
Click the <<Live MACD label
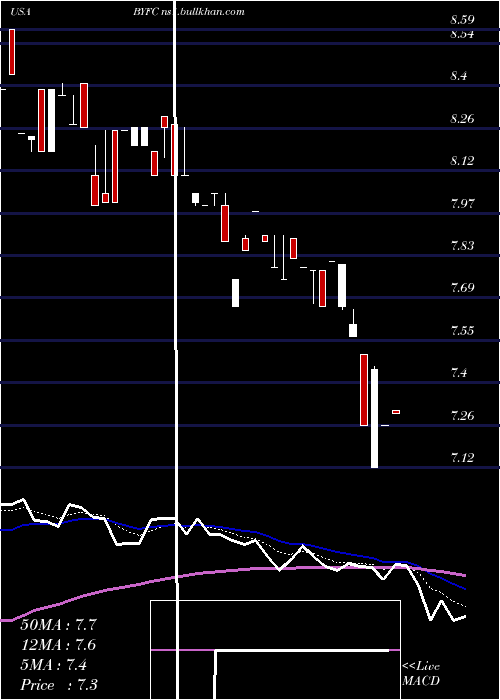pos(421,674)
